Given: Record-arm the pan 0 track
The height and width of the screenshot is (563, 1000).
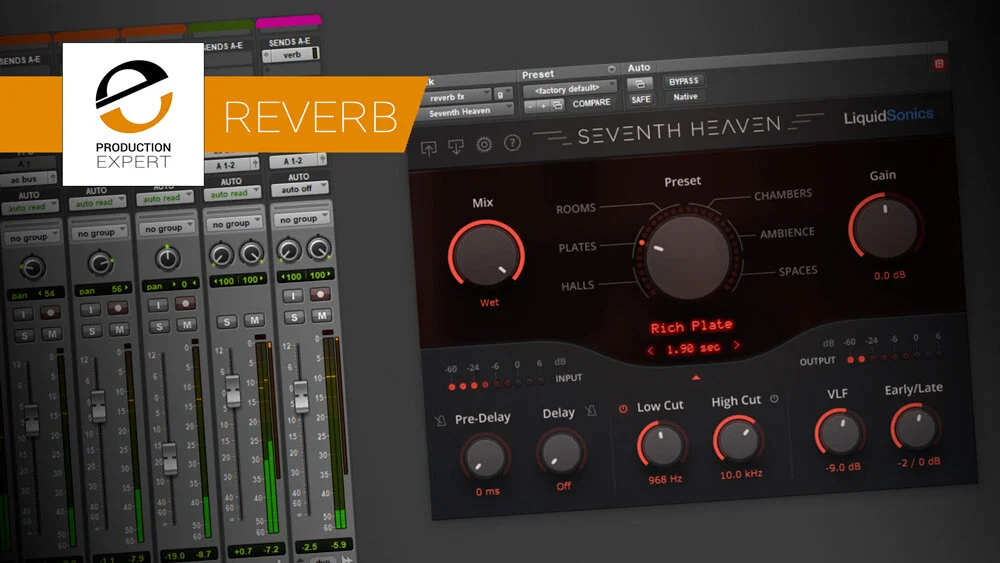Looking at the screenshot, I should [186, 303].
